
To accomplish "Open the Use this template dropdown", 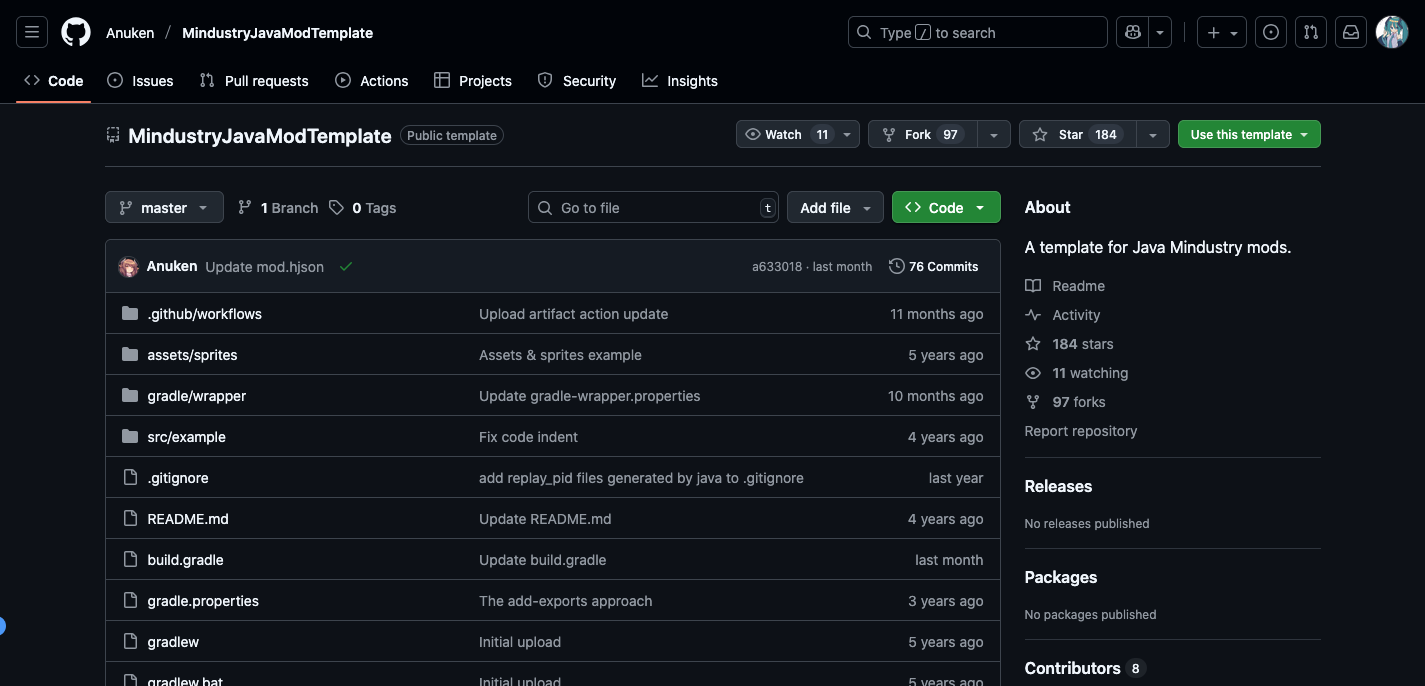I will click(1248, 134).
